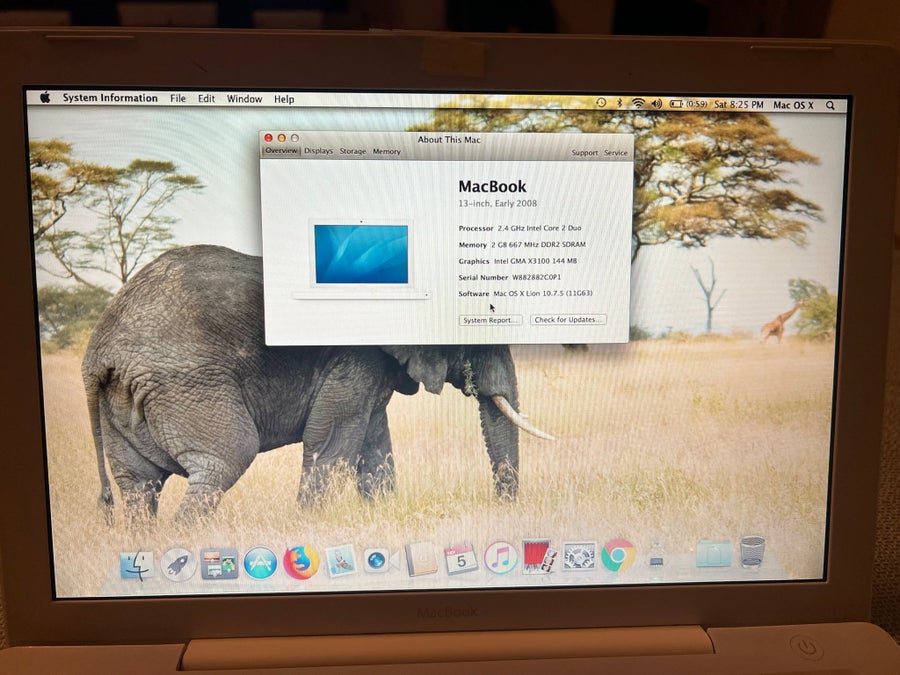
Task: Launch Launchpad rocket icon in Dock
Action: [x=178, y=565]
